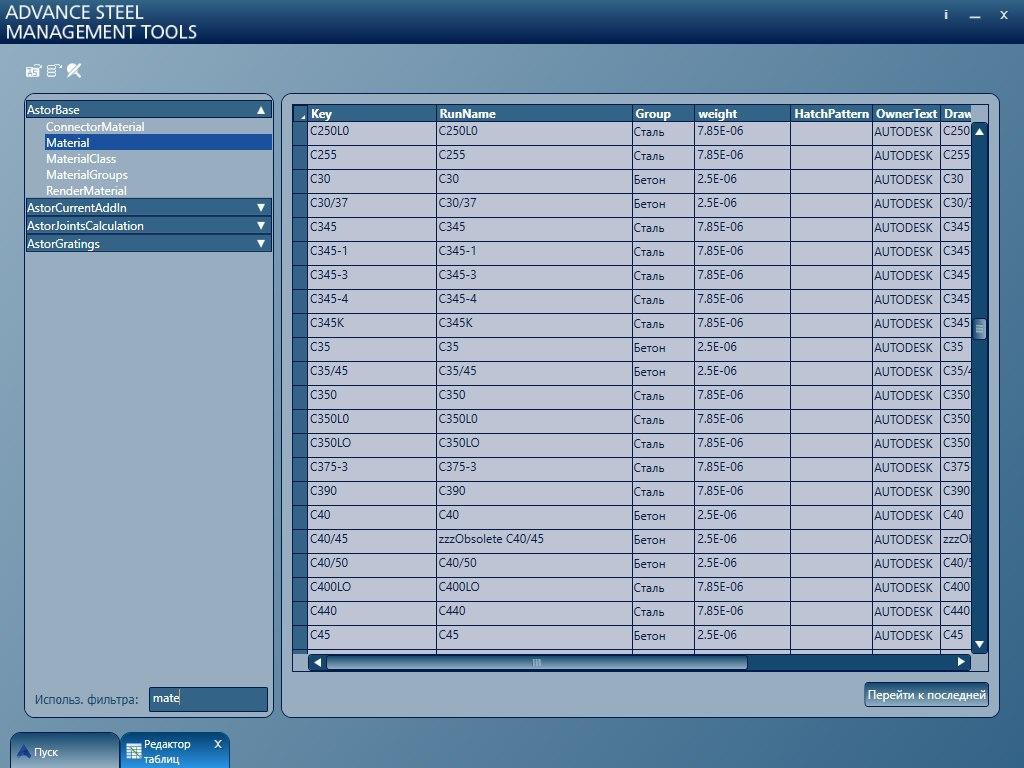Close the Редактор таблиц tab with X
Viewport: 1024px width, 768px height.
[x=218, y=744]
